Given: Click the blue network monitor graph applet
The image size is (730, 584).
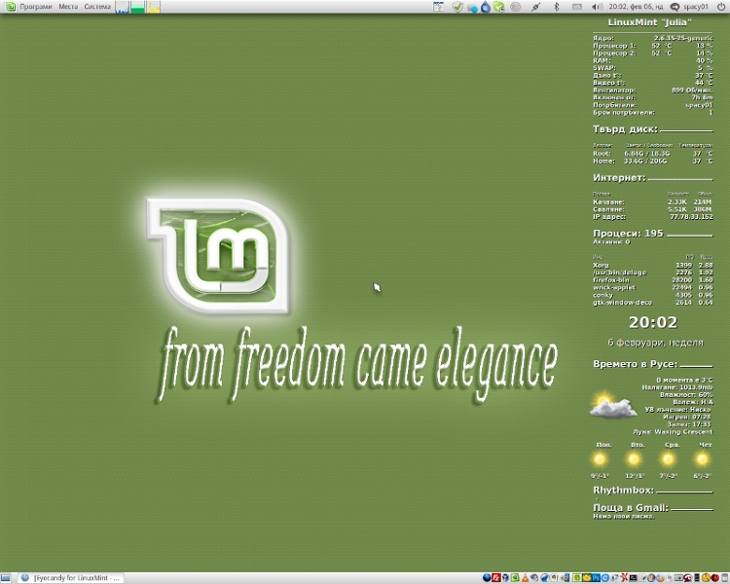Looking at the screenshot, I should coord(122,7).
